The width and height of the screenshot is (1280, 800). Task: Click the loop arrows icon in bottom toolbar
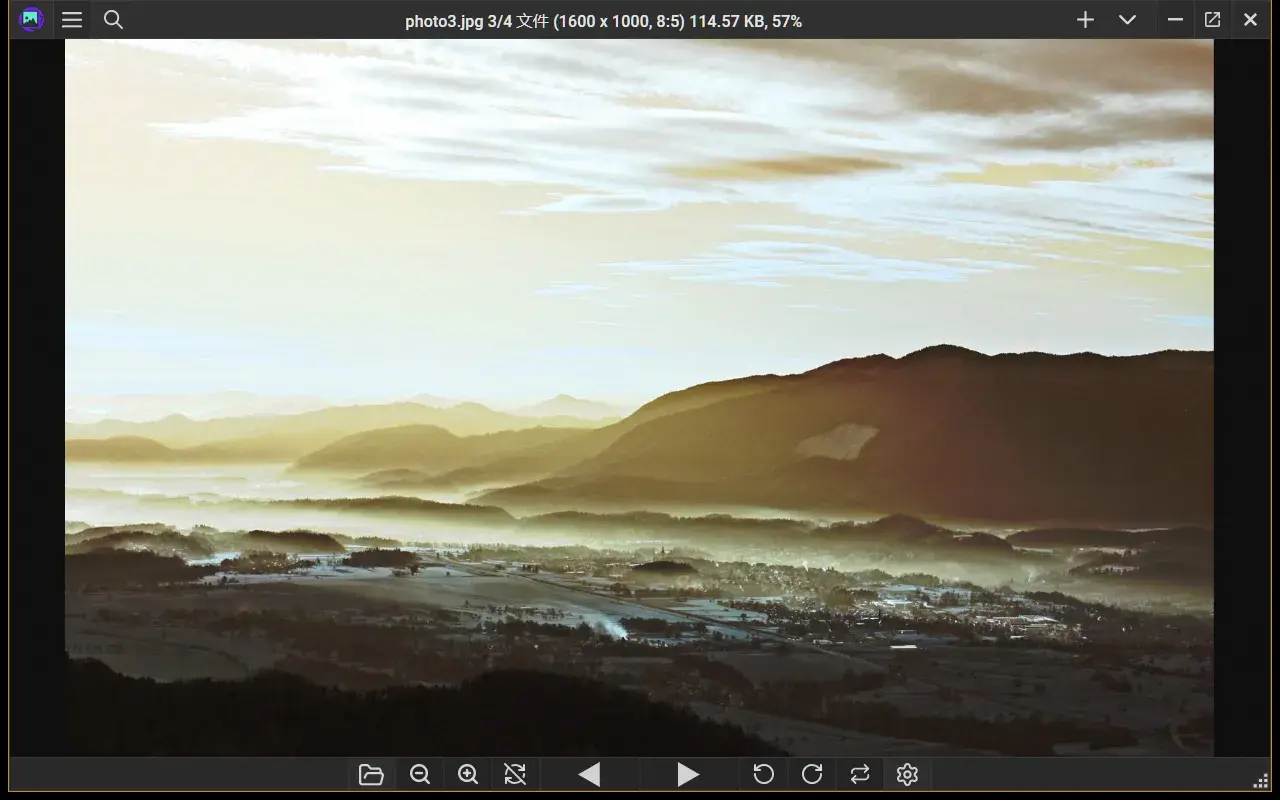860,774
